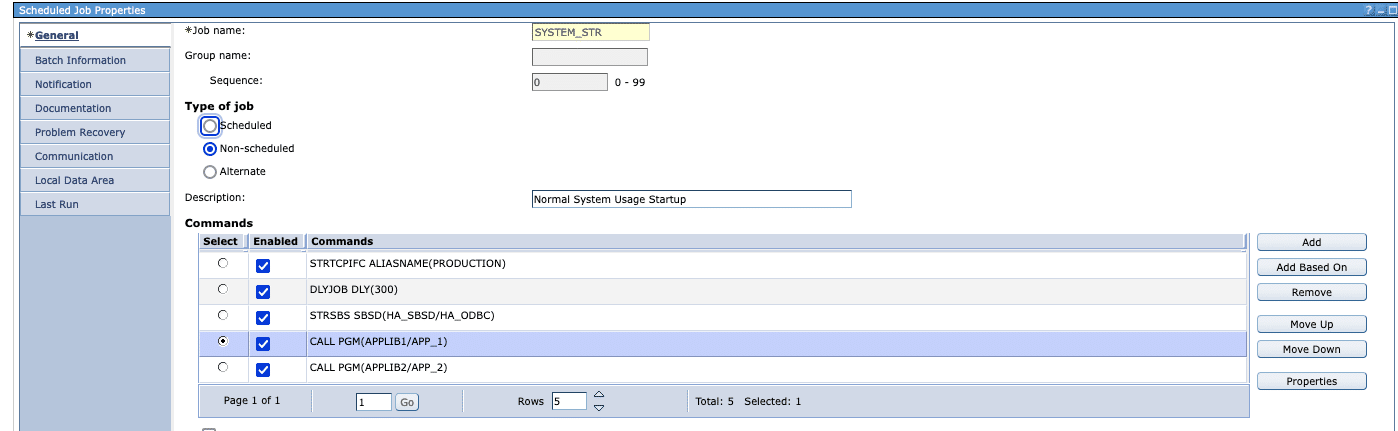Decrease rows with the down arrow
This screenshot has width=1398, height=431.
click(599, 407)
